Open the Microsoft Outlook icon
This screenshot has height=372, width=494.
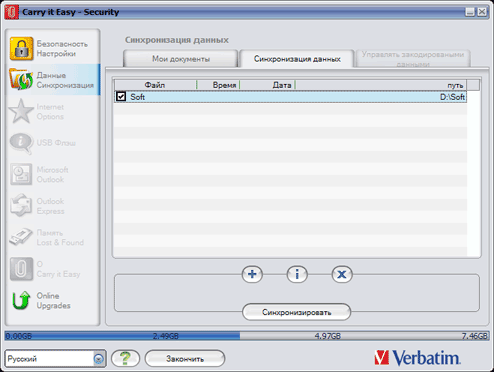(21, 174)
